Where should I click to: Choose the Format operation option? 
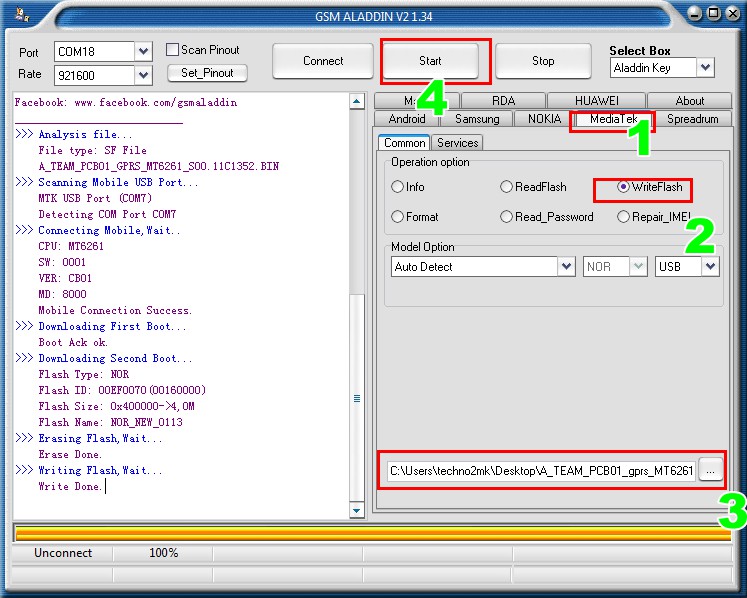(x=398, y=217)
